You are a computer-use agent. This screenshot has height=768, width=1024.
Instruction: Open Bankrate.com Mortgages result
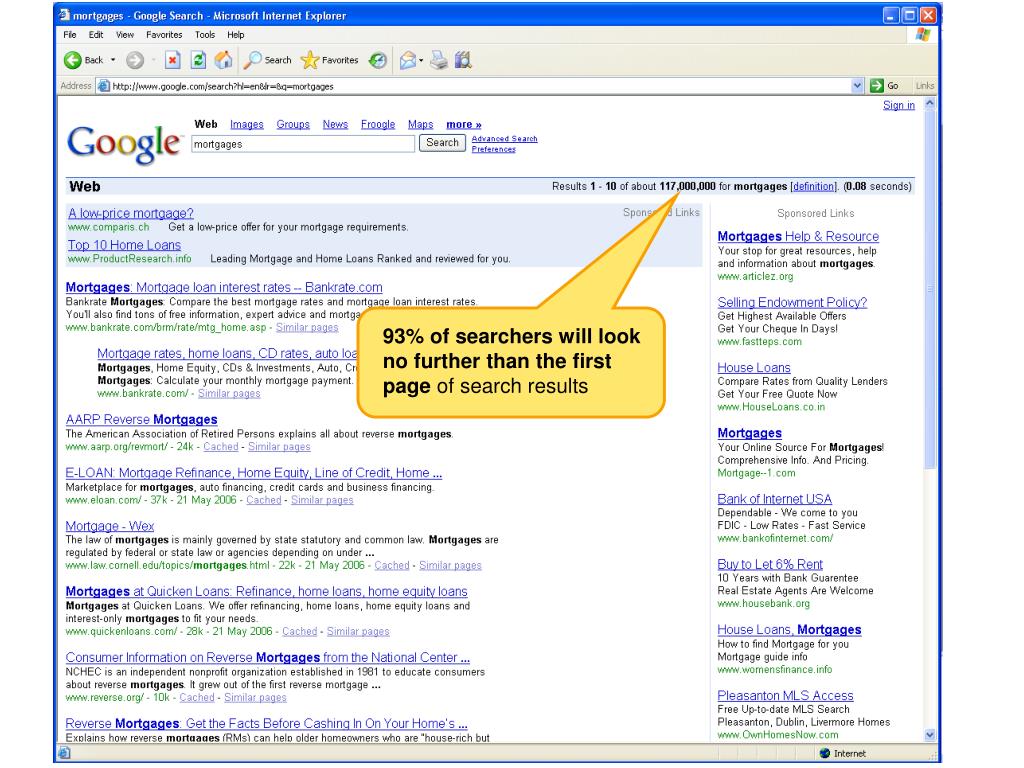pyautogui.click(x=224, y=287)
